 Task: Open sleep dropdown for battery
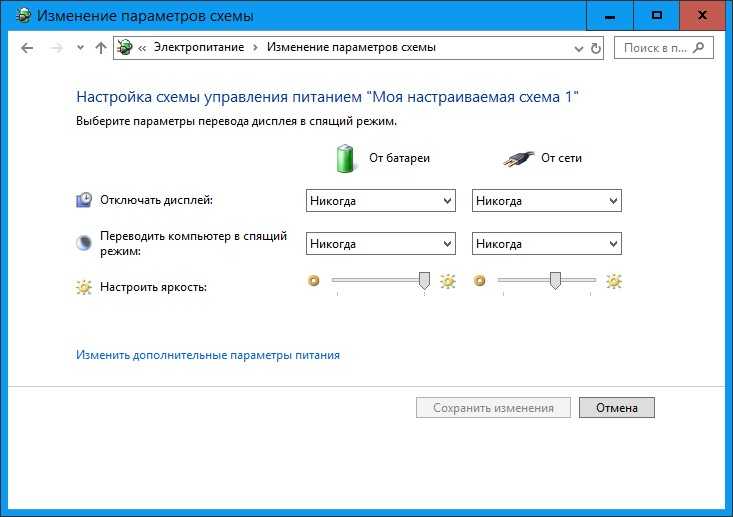[381, 244]
